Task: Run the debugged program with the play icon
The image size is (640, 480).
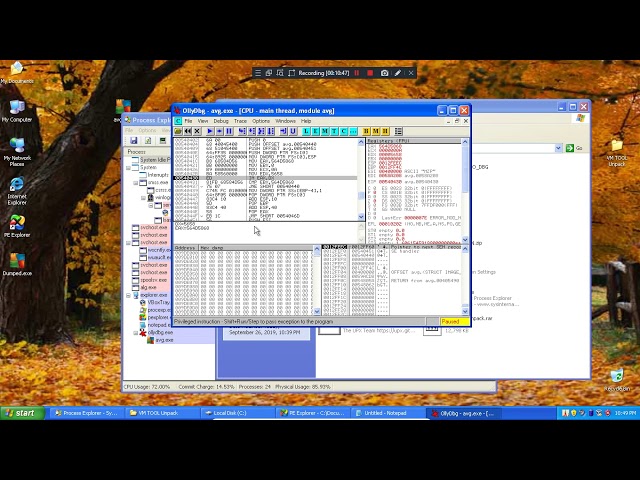Action: pos(210,131)
